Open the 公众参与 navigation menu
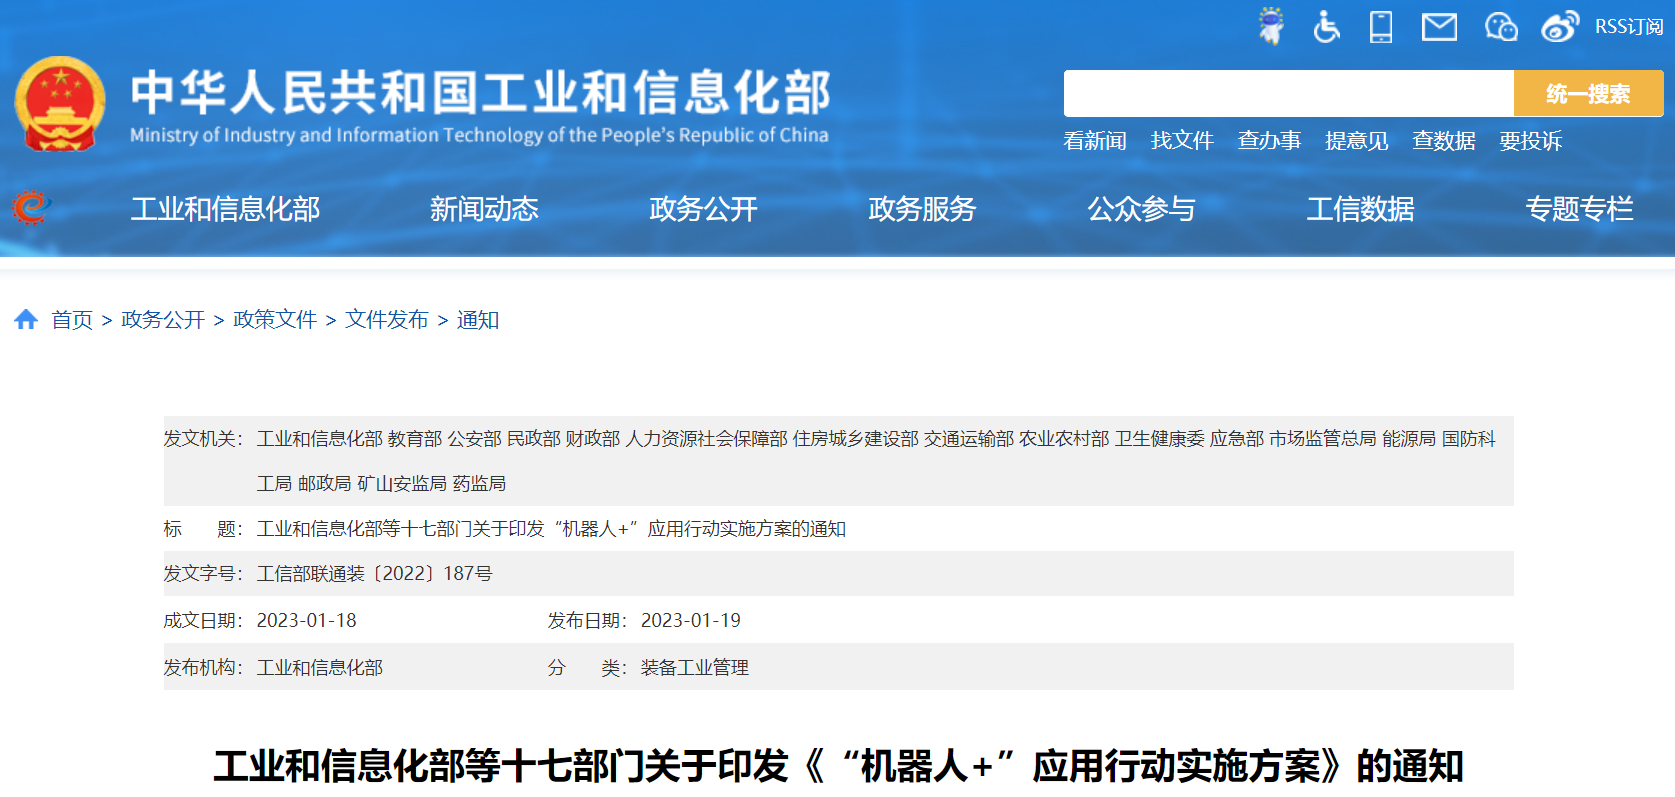 1141,209
